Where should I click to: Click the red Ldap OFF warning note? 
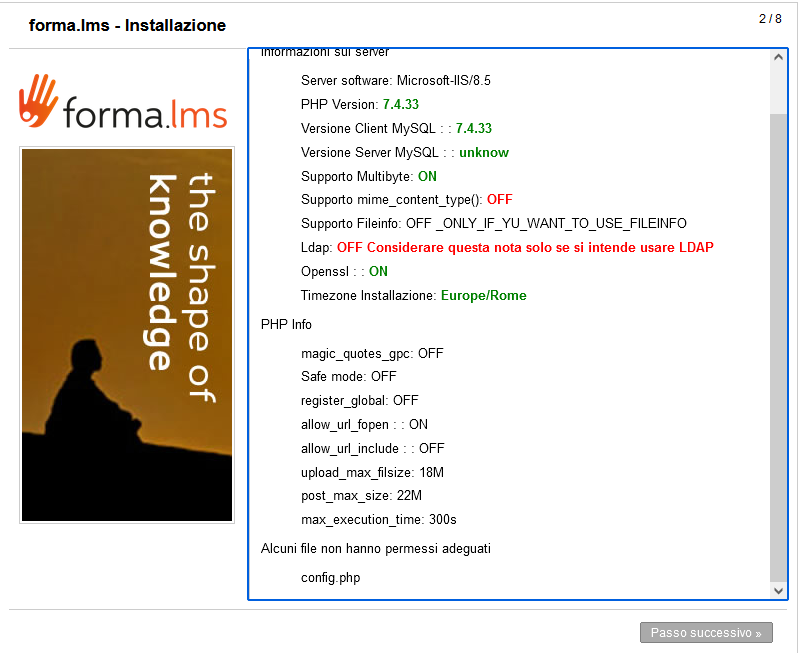click(x=525, y=247)
